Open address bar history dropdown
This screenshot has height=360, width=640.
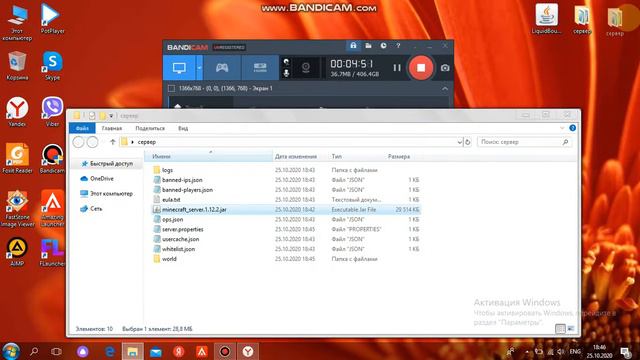[460, 142]
